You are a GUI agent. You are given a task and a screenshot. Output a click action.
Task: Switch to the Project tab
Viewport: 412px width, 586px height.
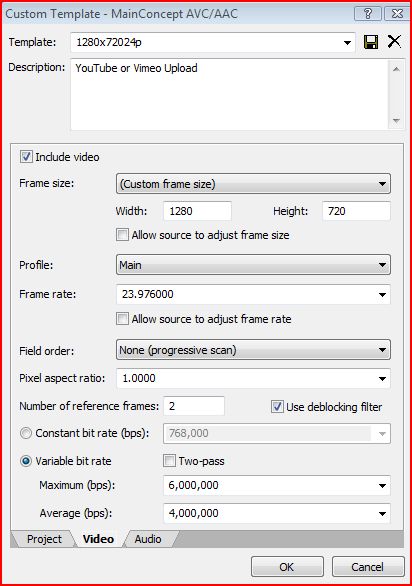click(44, 539)
